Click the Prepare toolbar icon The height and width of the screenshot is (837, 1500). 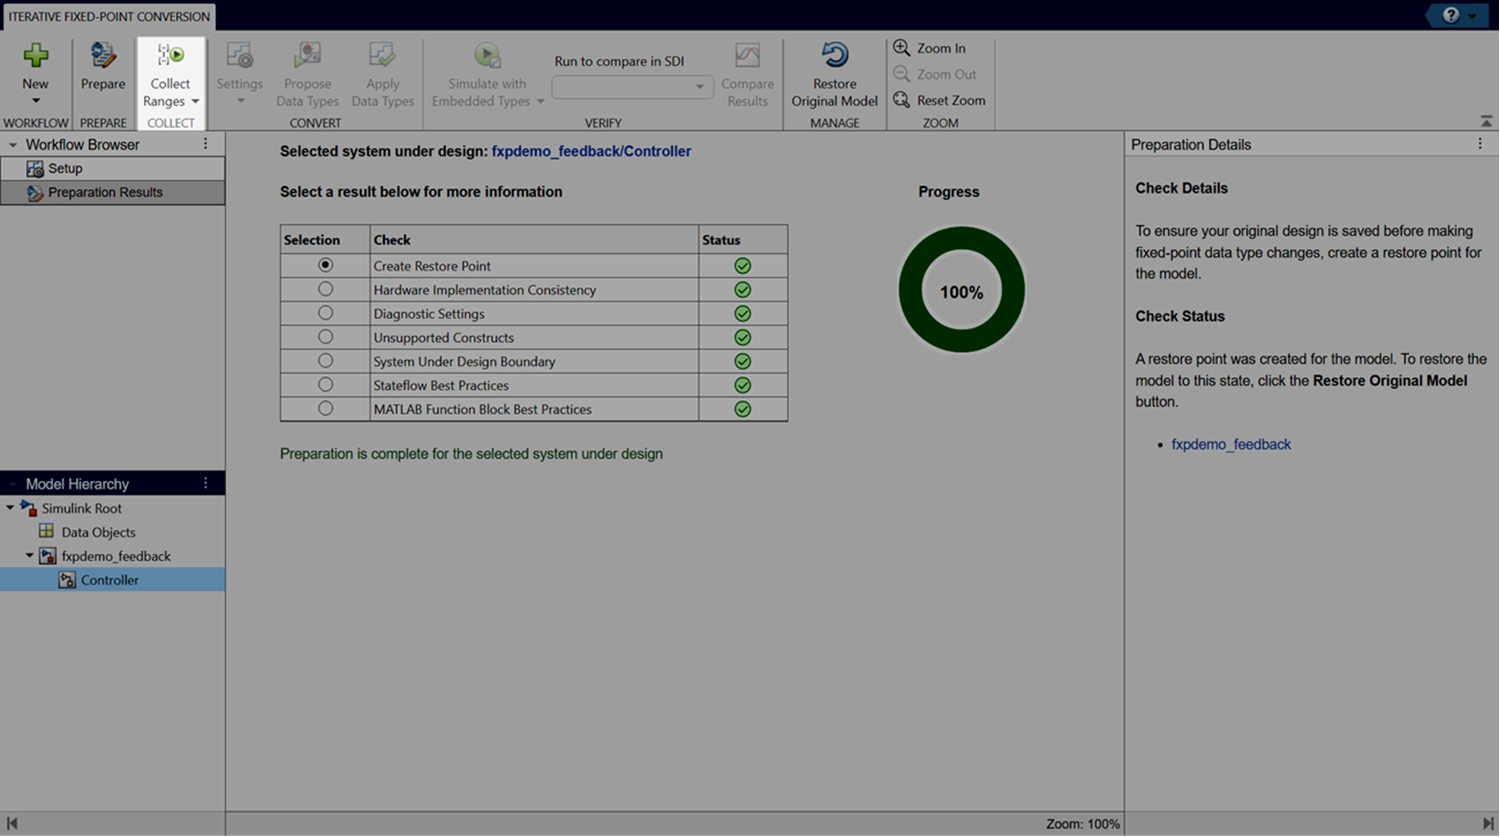103,56
